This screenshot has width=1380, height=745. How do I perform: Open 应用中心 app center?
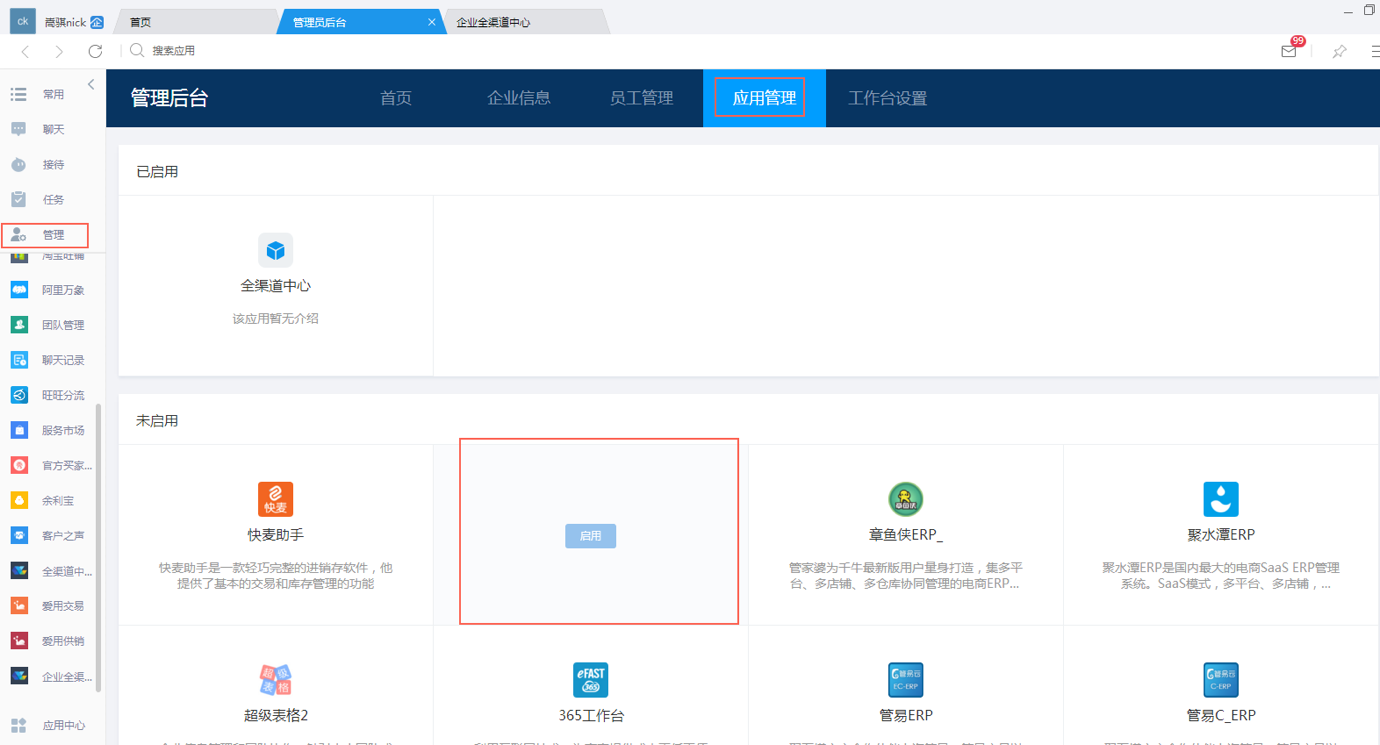48,725
